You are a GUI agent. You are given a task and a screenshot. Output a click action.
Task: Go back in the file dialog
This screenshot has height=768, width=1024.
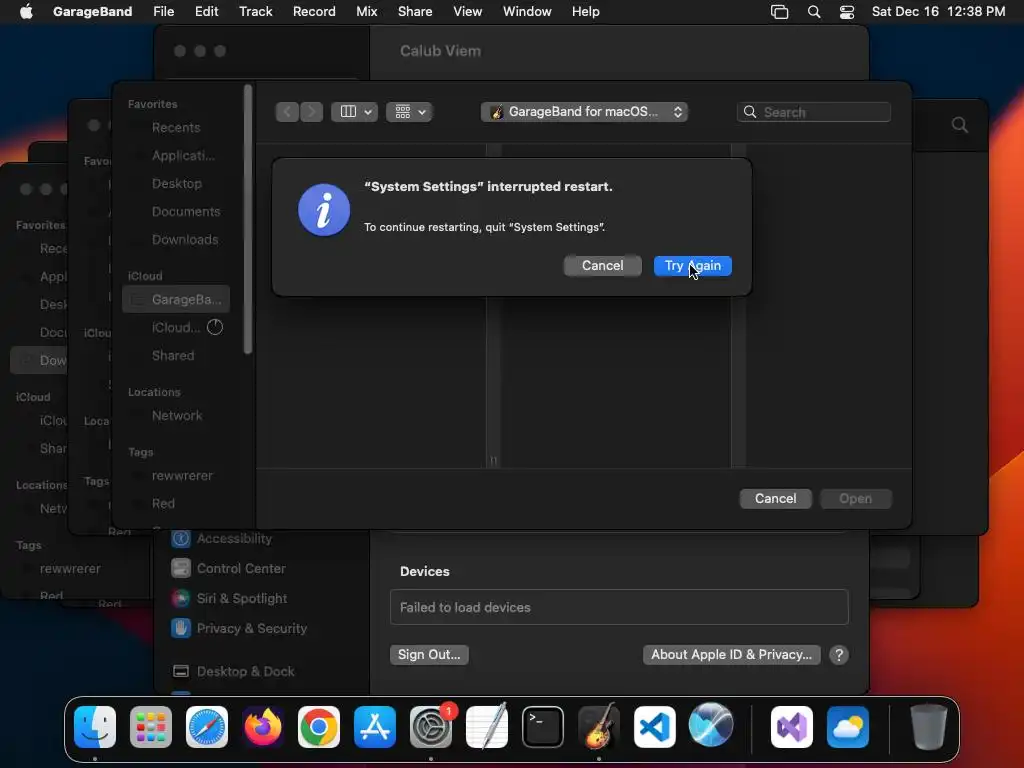(287, 112)
